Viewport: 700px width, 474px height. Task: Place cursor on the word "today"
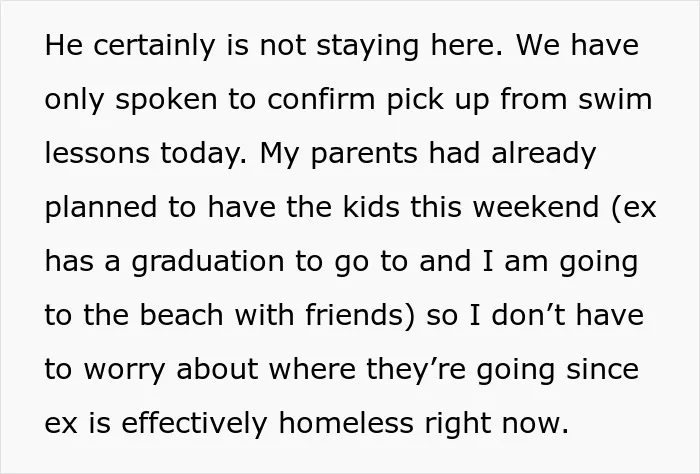[203, 154]
